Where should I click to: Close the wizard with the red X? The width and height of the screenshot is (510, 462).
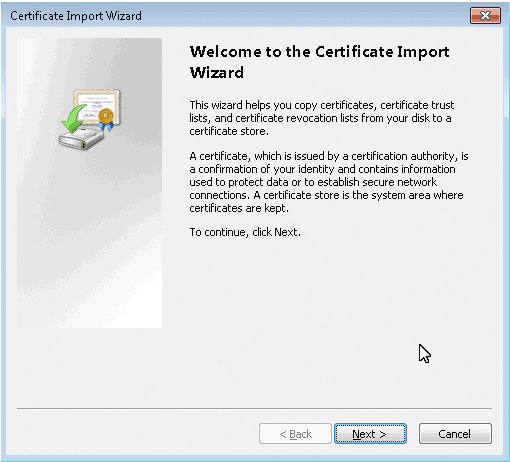tap(485, 15)
